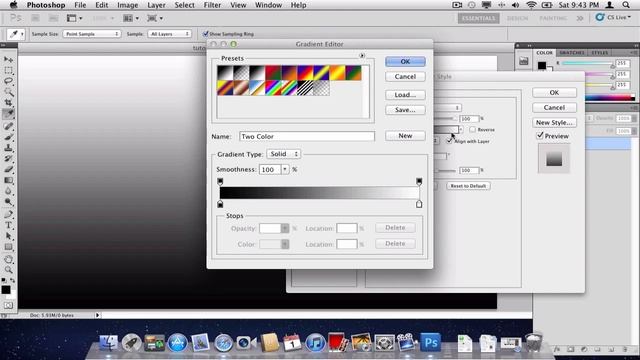Toggle Show Sampling Ring checkbox
The image size is (640, 360).
[206, 33]
